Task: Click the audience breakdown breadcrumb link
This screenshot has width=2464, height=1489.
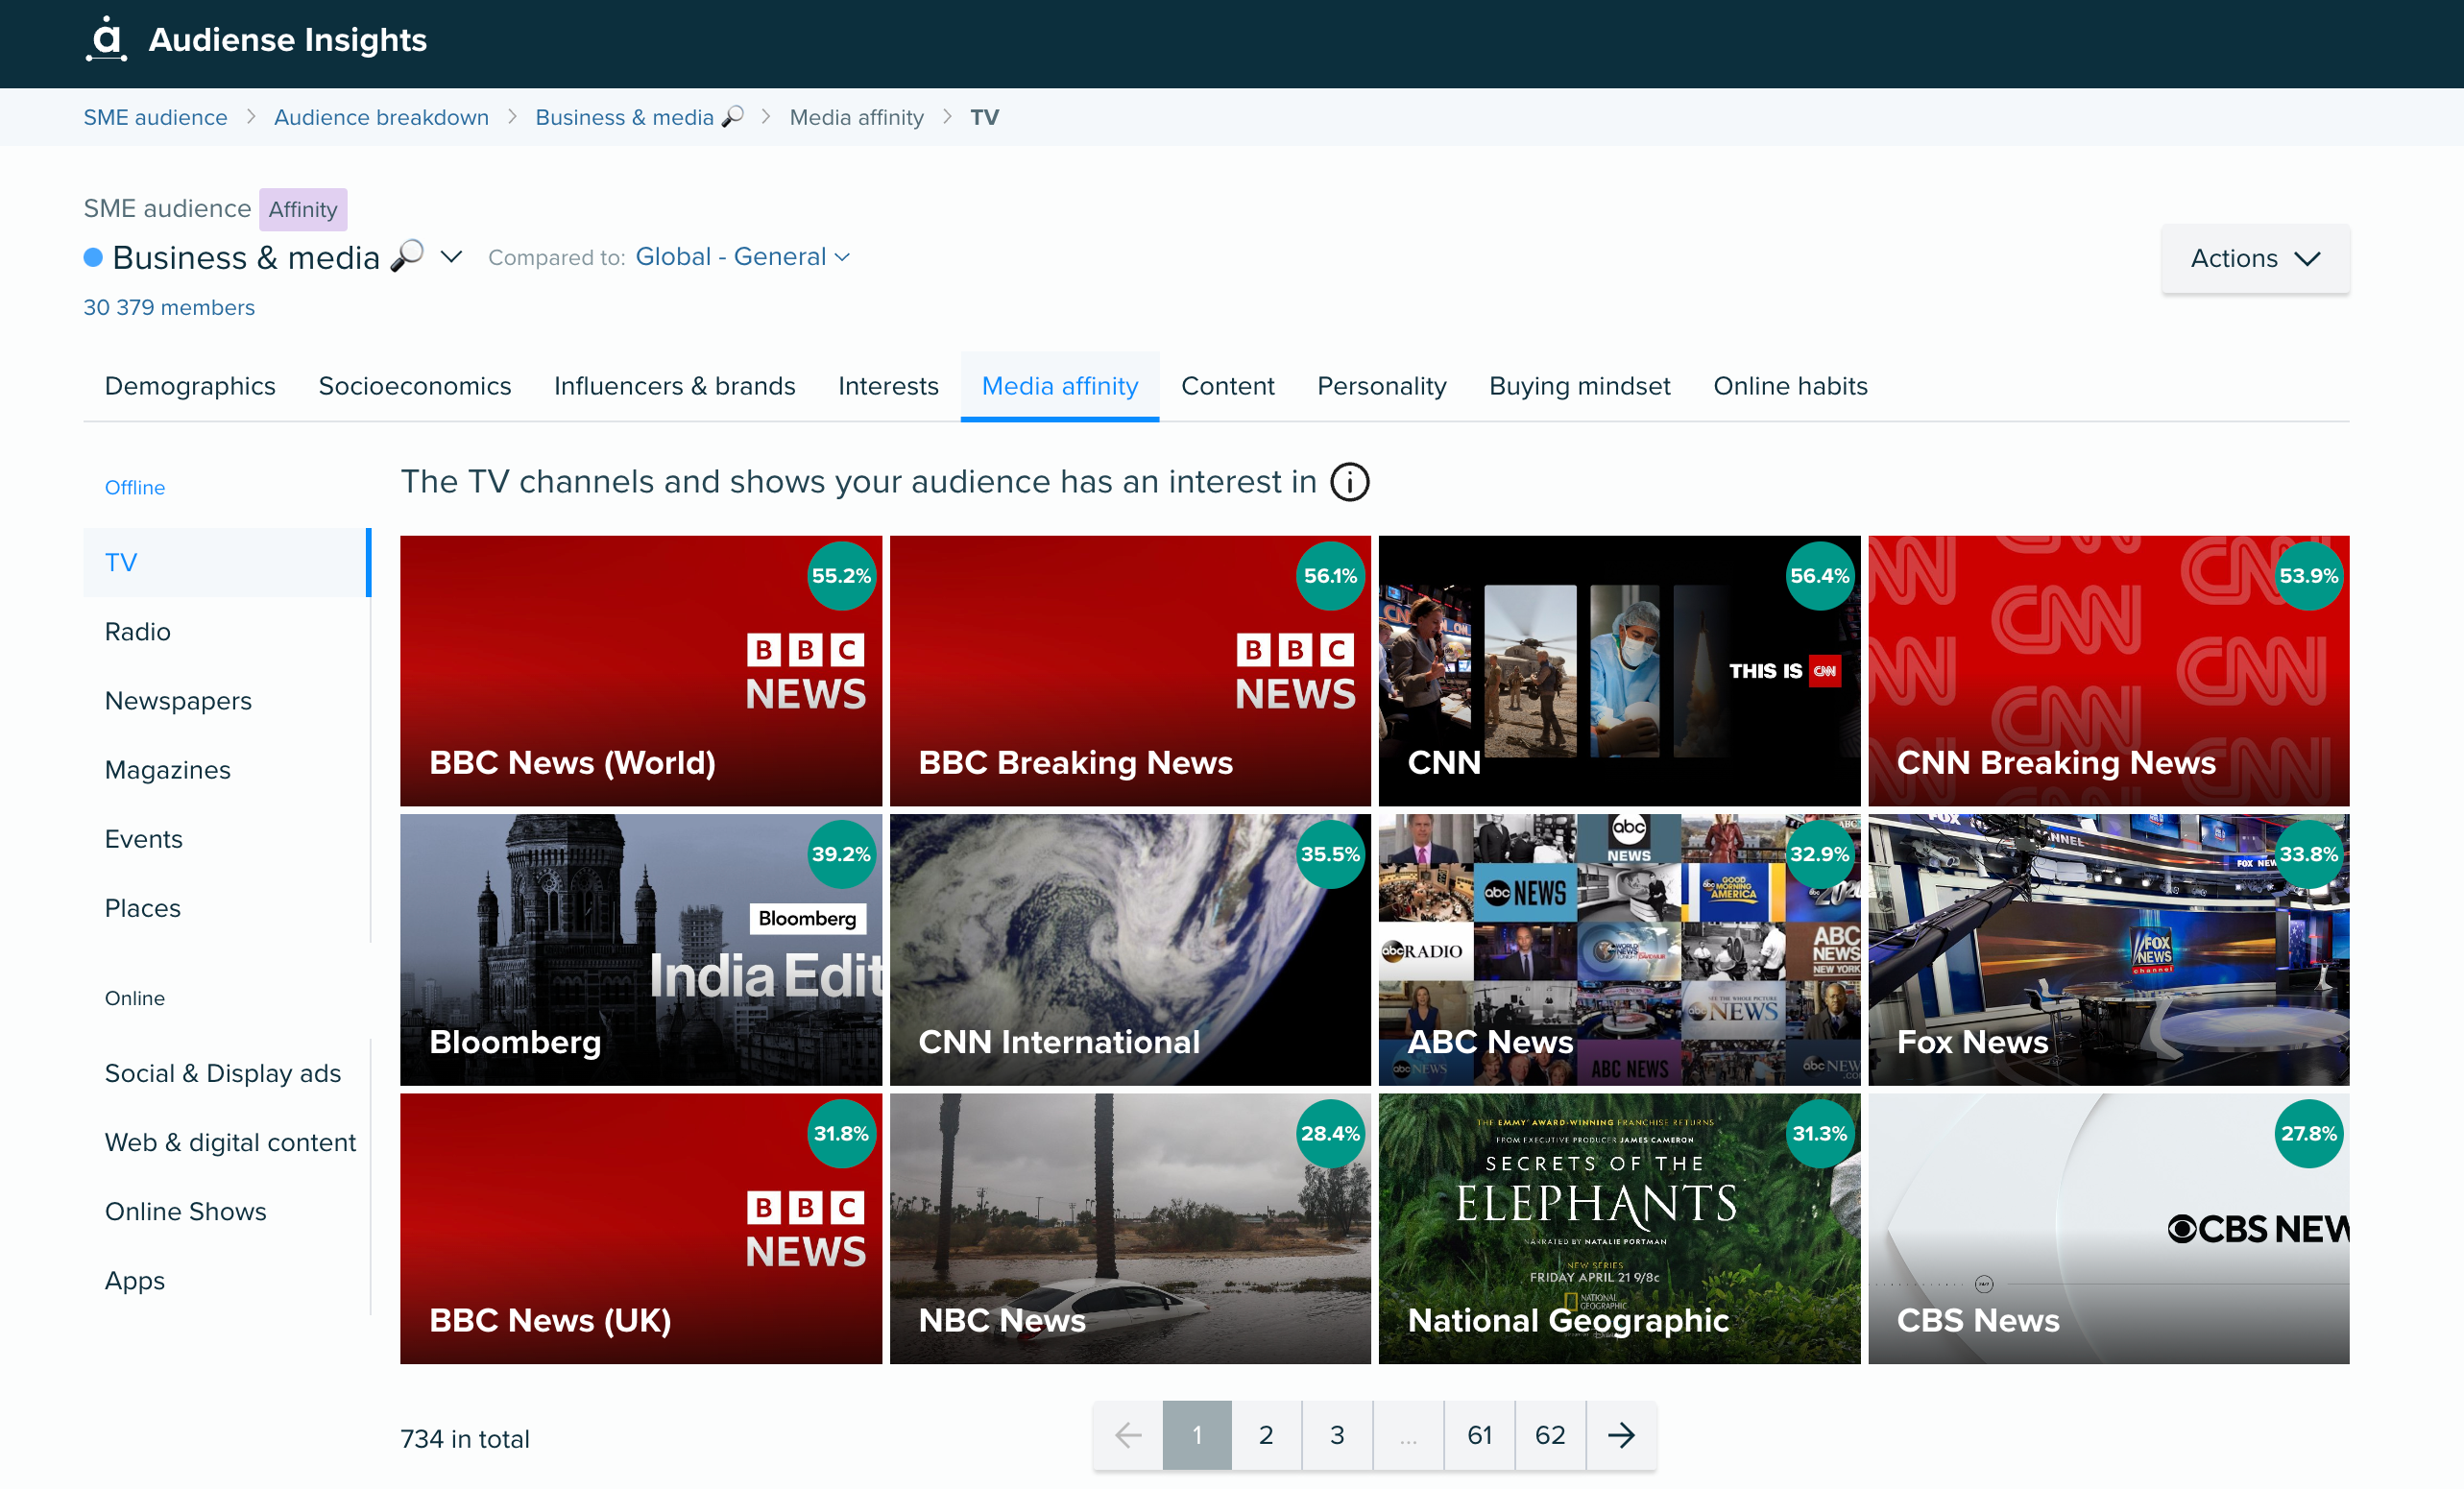Action: pos(382,118)
